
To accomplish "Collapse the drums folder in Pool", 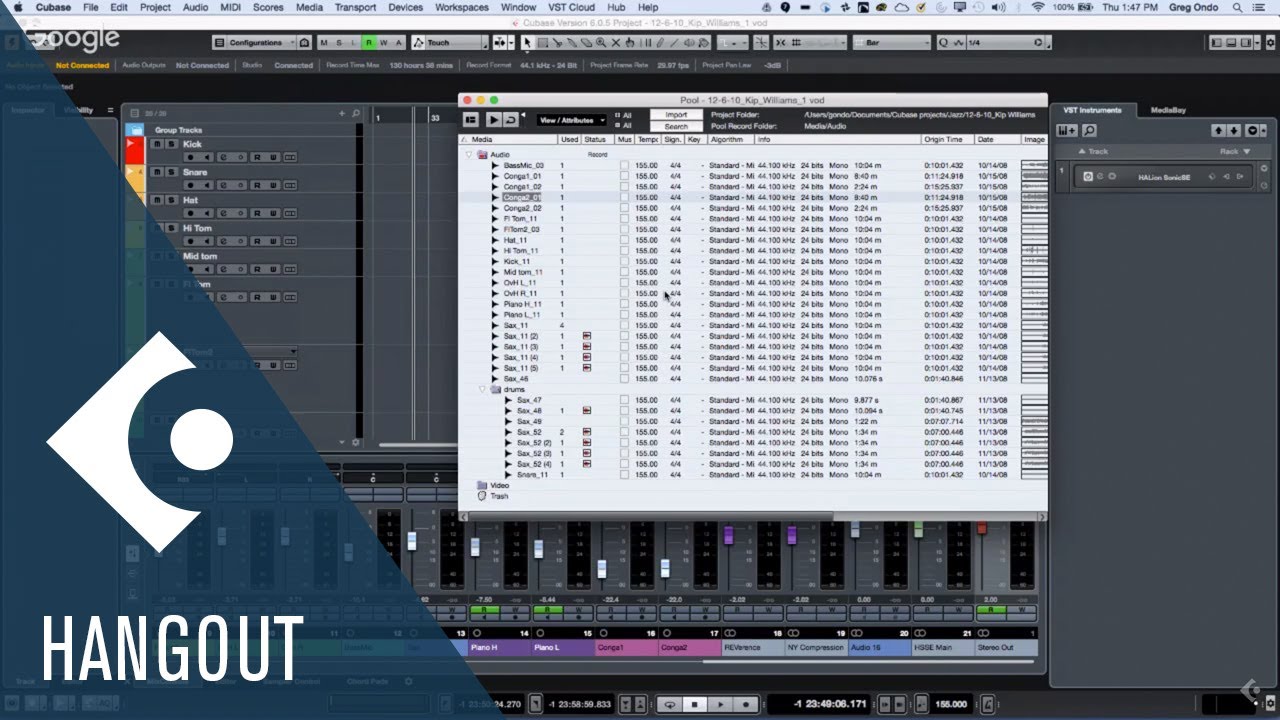I will [483, 390].
